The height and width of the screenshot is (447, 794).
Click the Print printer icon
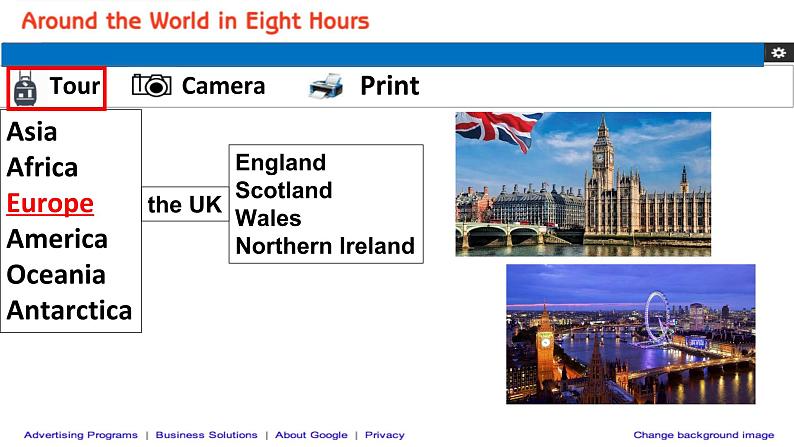pyautogui.click(x=326, y=87)
